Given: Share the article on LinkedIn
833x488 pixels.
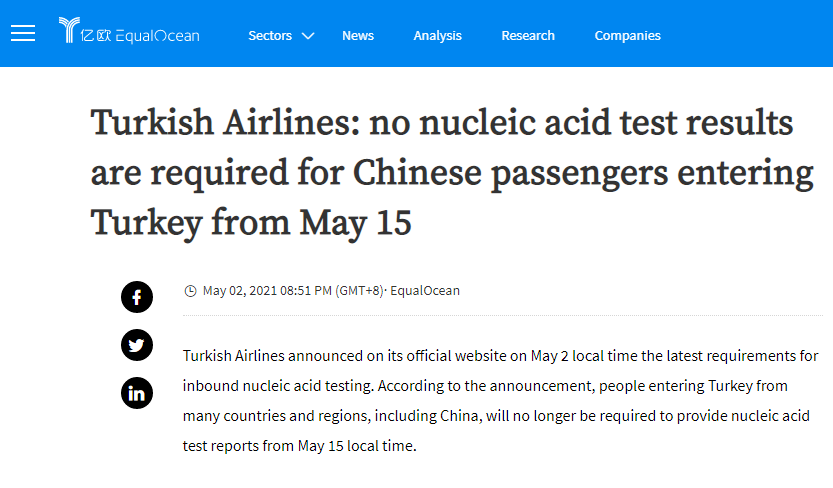Looking at the screenshot, I should pyautogui.click(x=137, y=393).
